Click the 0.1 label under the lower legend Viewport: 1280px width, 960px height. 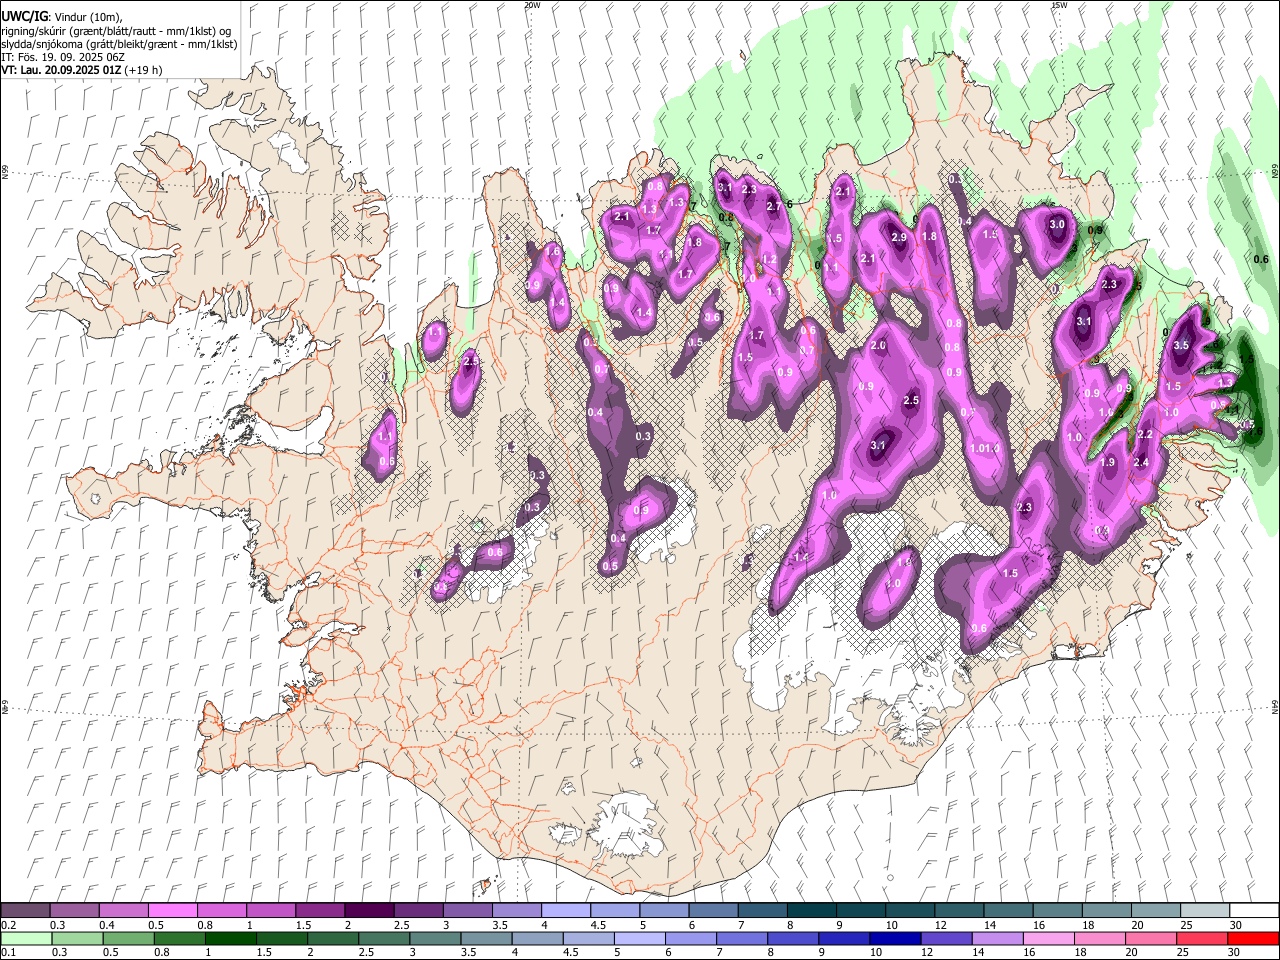pyautogui.click(x=8, y=953)
